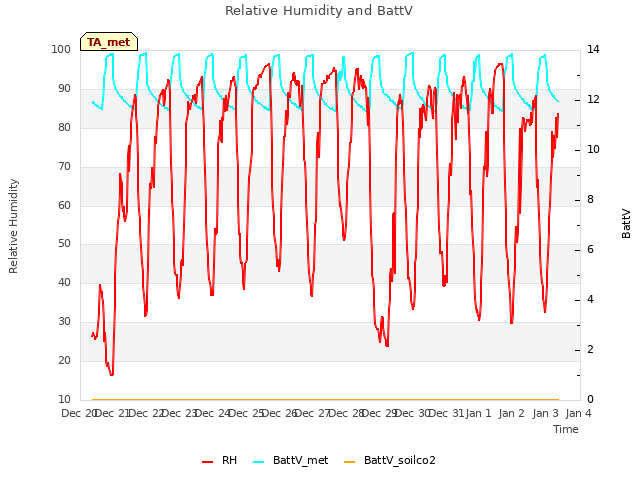The image size is (640, 480).
Task: Click the orange BattV_soilco2 legend swatch
Action: pyautogui.click(x=349, y=462)
